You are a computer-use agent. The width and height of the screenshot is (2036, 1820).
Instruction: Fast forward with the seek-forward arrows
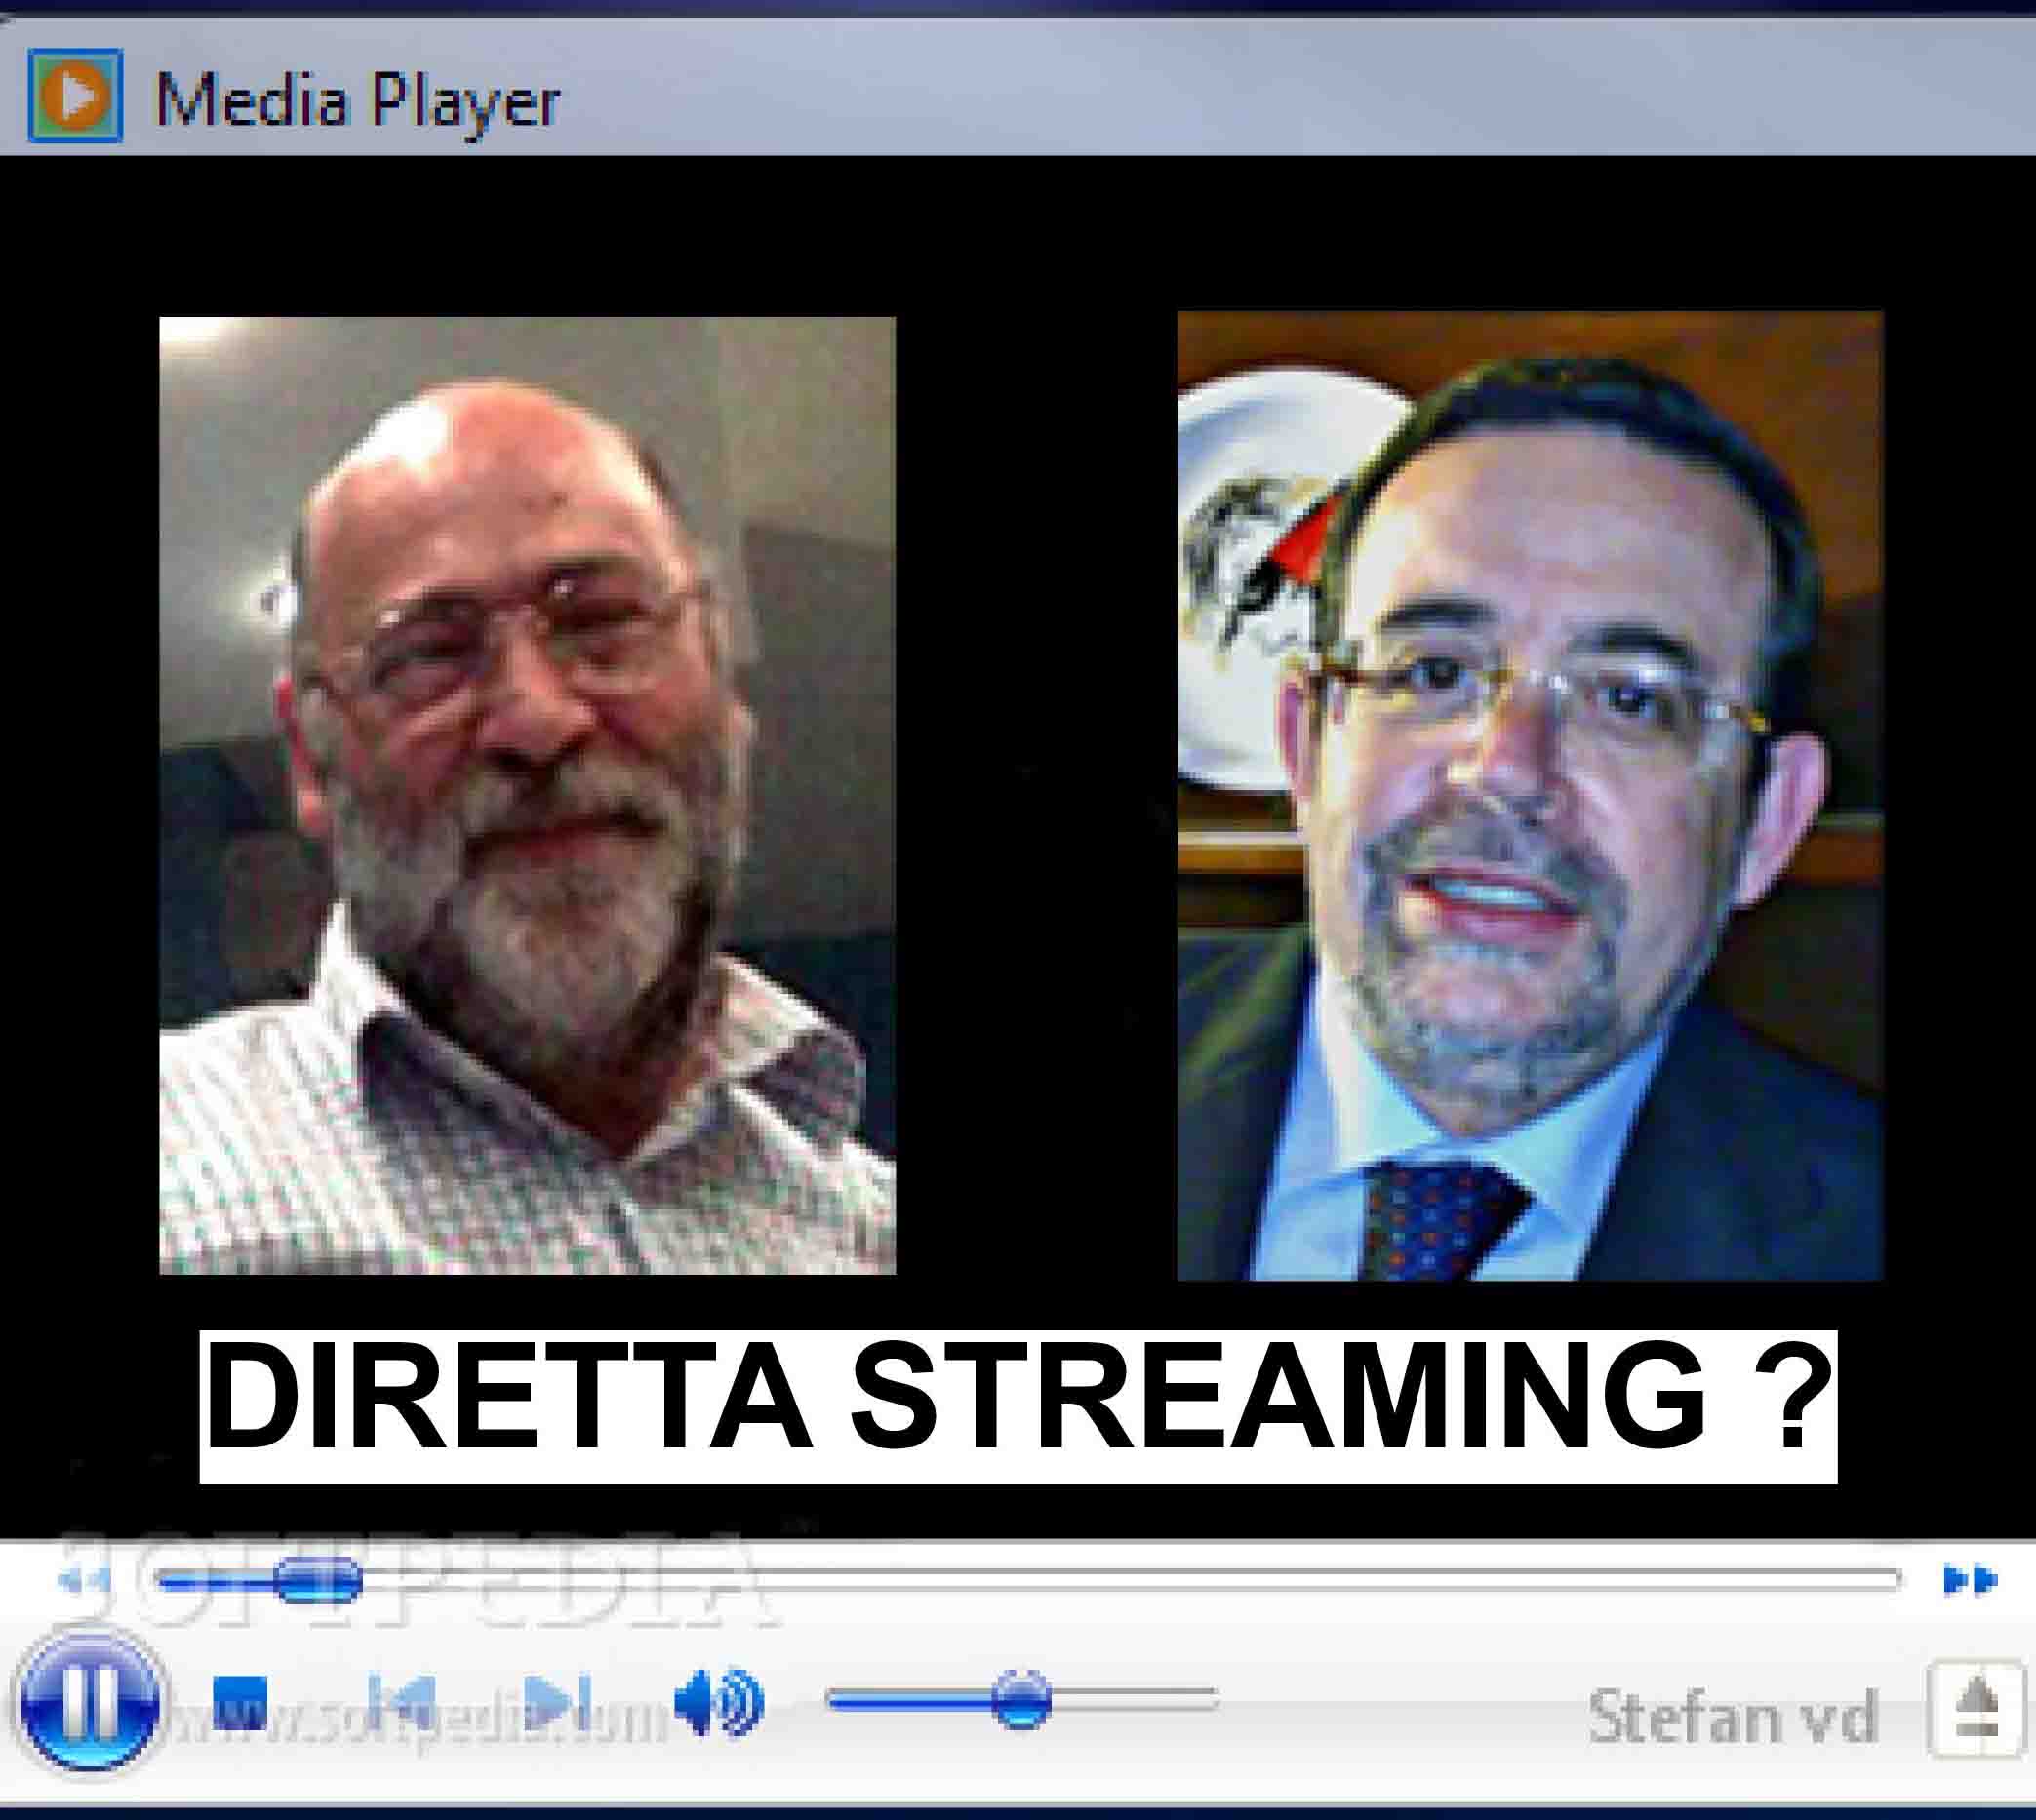[1971, 1579]
